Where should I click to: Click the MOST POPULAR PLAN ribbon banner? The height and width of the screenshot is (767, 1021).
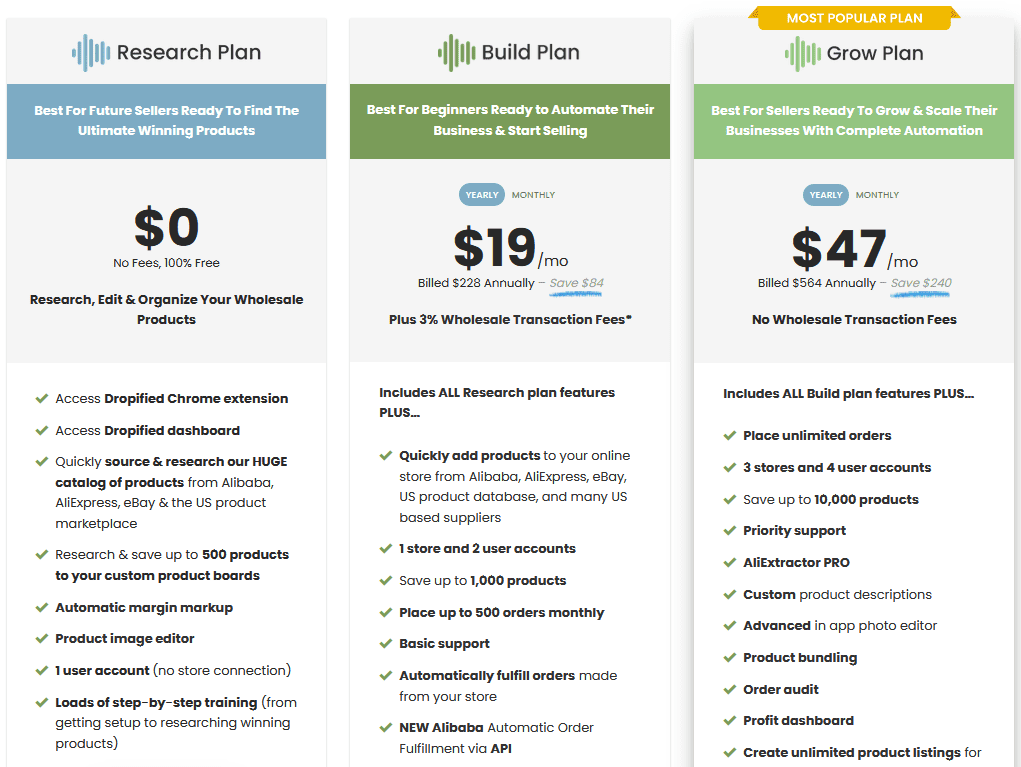854,17
